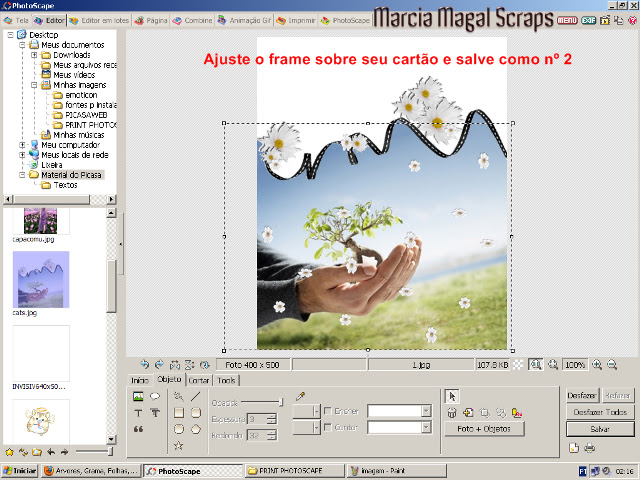The height and width of the screenshot is (480, 640).
Task: Expand the Meus locais de rede node
Action: (22, 155)
